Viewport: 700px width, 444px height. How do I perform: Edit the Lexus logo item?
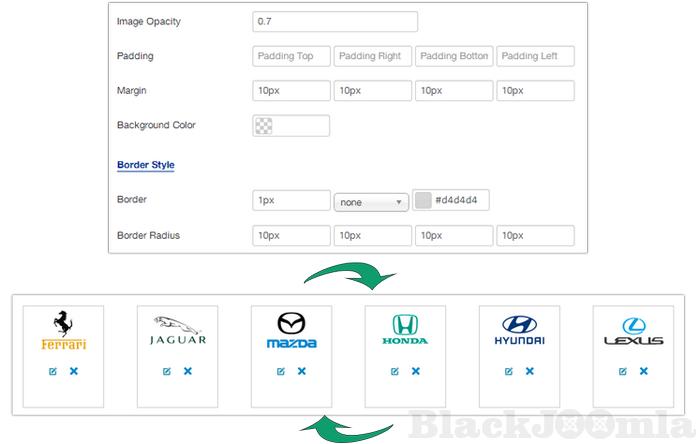point(622,371)
